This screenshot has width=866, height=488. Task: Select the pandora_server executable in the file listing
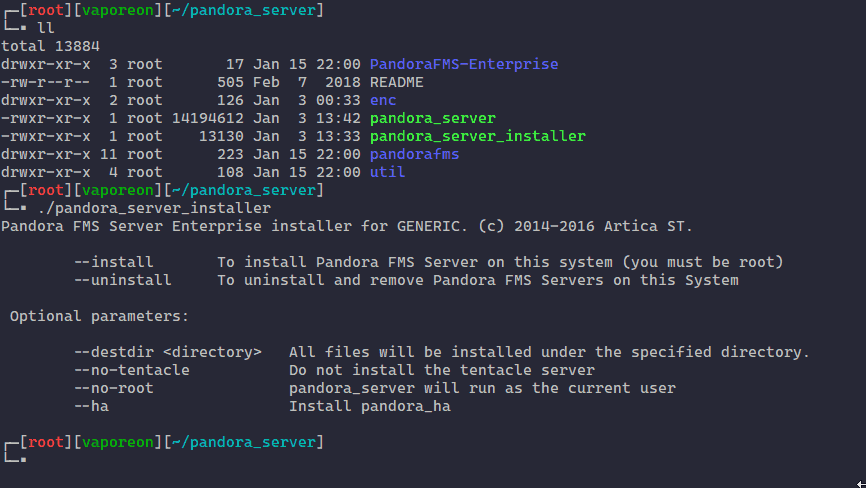point(432,118)
